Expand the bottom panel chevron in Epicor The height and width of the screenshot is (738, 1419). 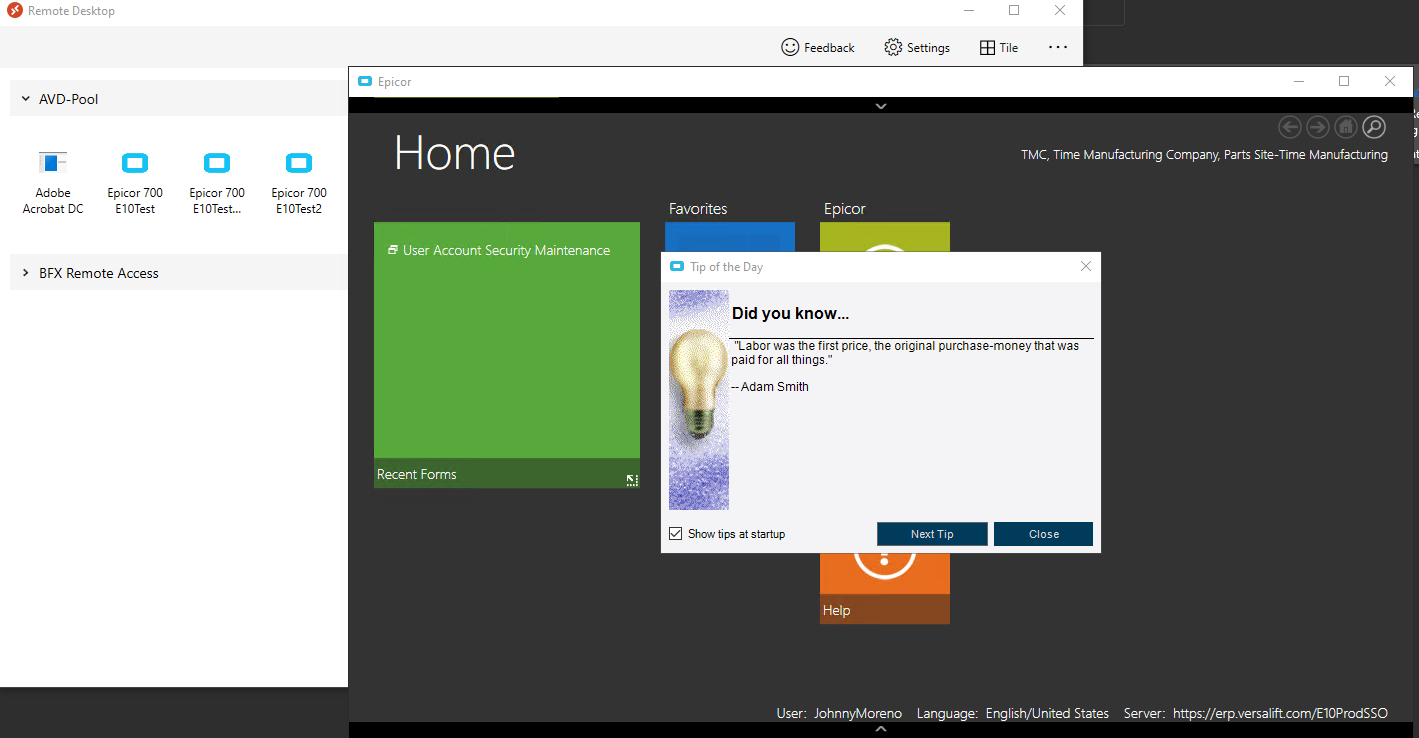(x=881, y=730)
